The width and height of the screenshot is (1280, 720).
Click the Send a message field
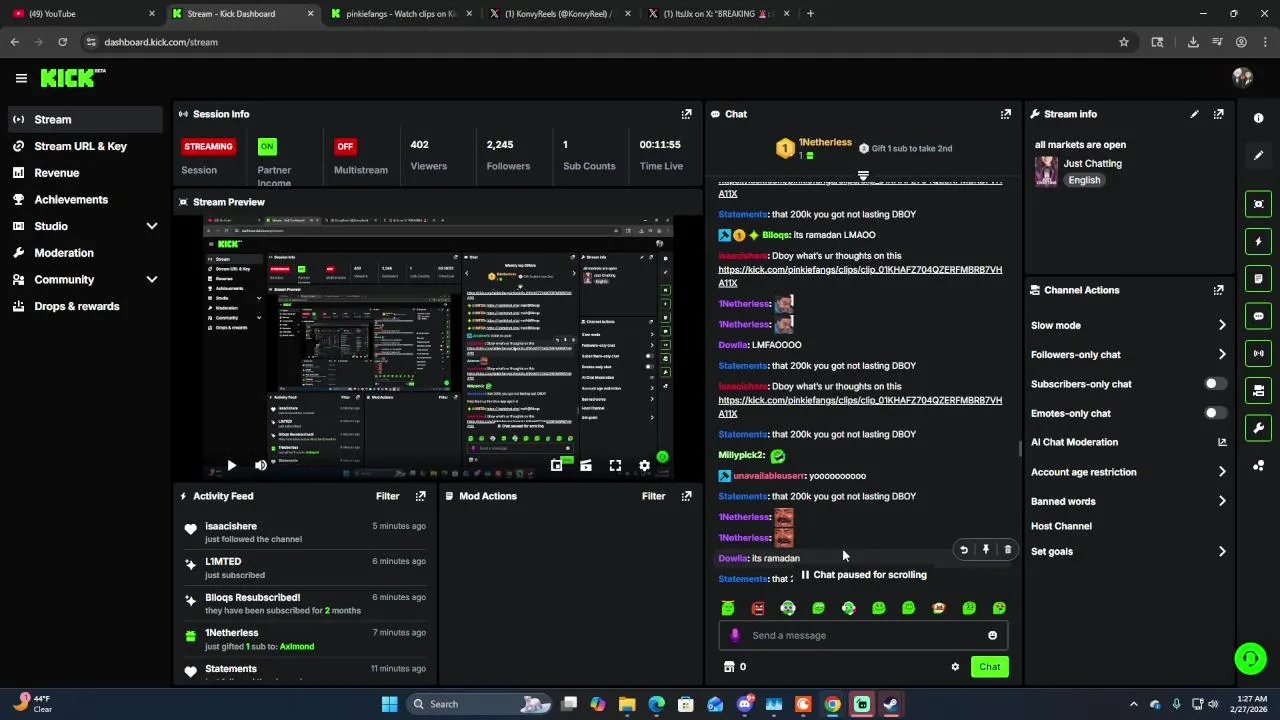click(862, 636)
